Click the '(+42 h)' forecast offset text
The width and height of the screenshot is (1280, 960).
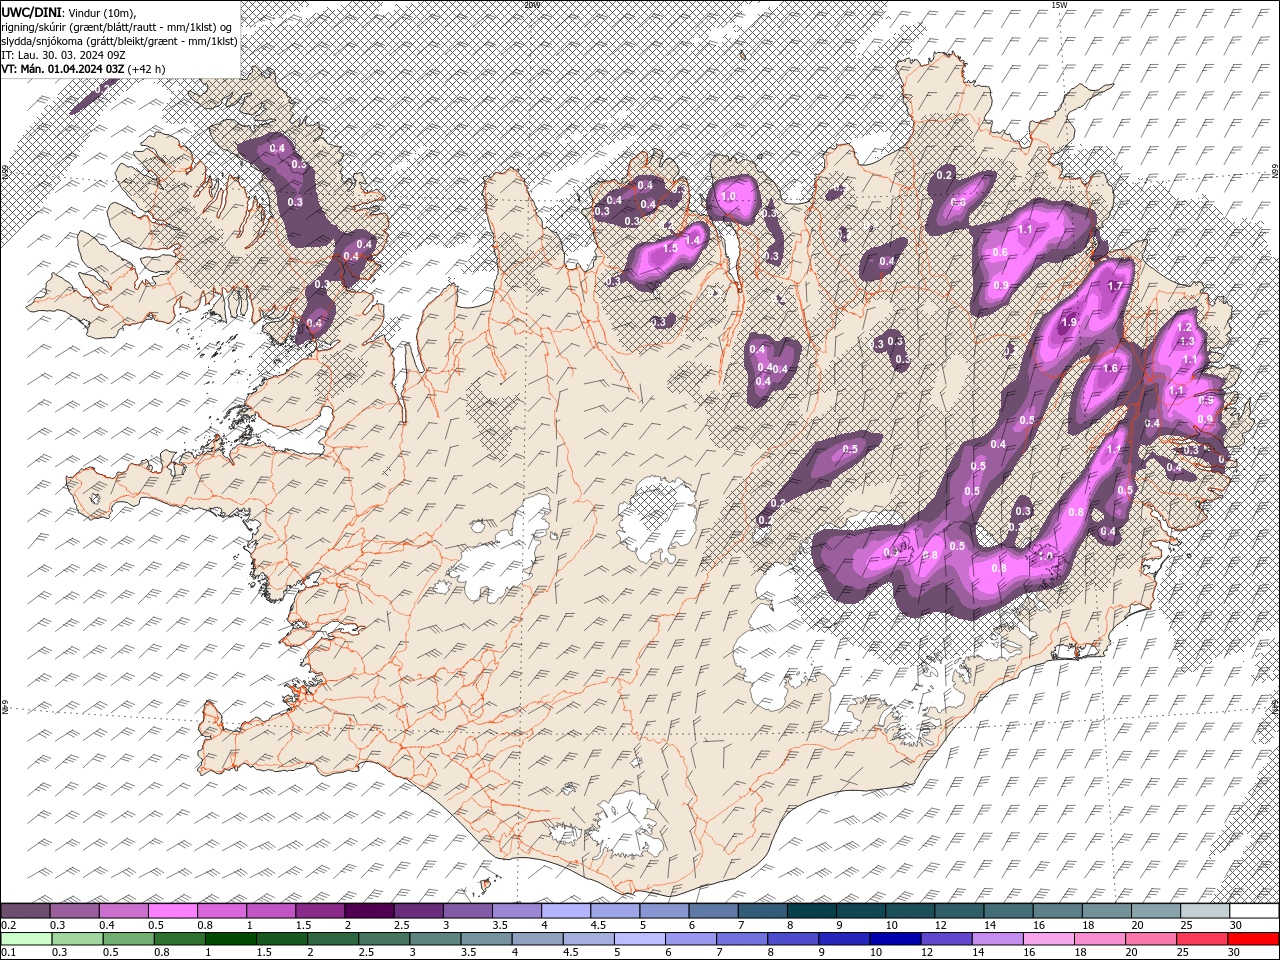tap(147, 69)
